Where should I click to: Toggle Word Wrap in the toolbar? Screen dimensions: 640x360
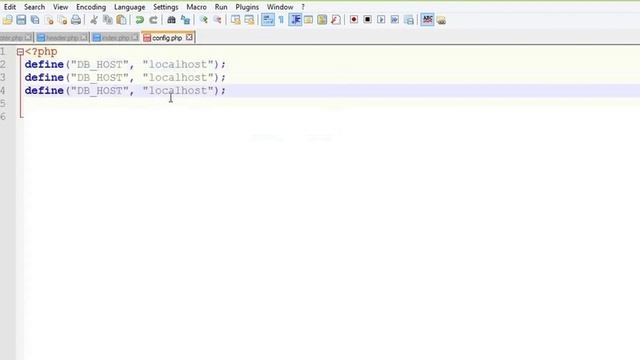[x=268, y=20]
